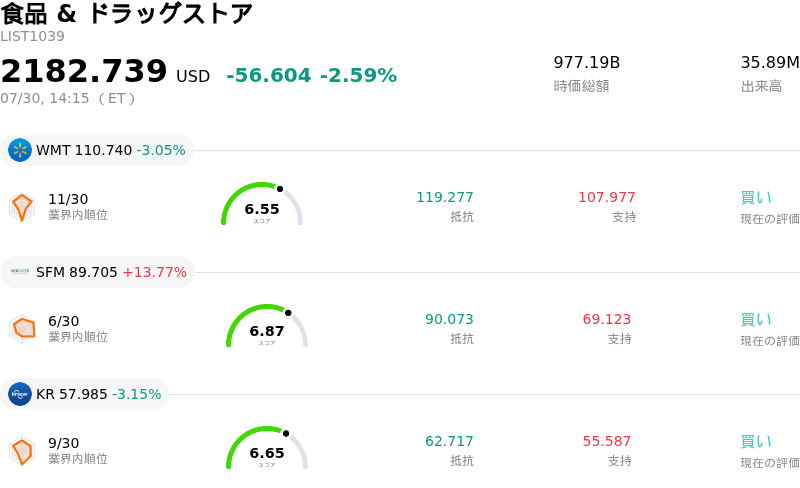Click the Walmart logo icon
Image resolution: width=800 pixels, height=488 pixels.
coord(20,150)
